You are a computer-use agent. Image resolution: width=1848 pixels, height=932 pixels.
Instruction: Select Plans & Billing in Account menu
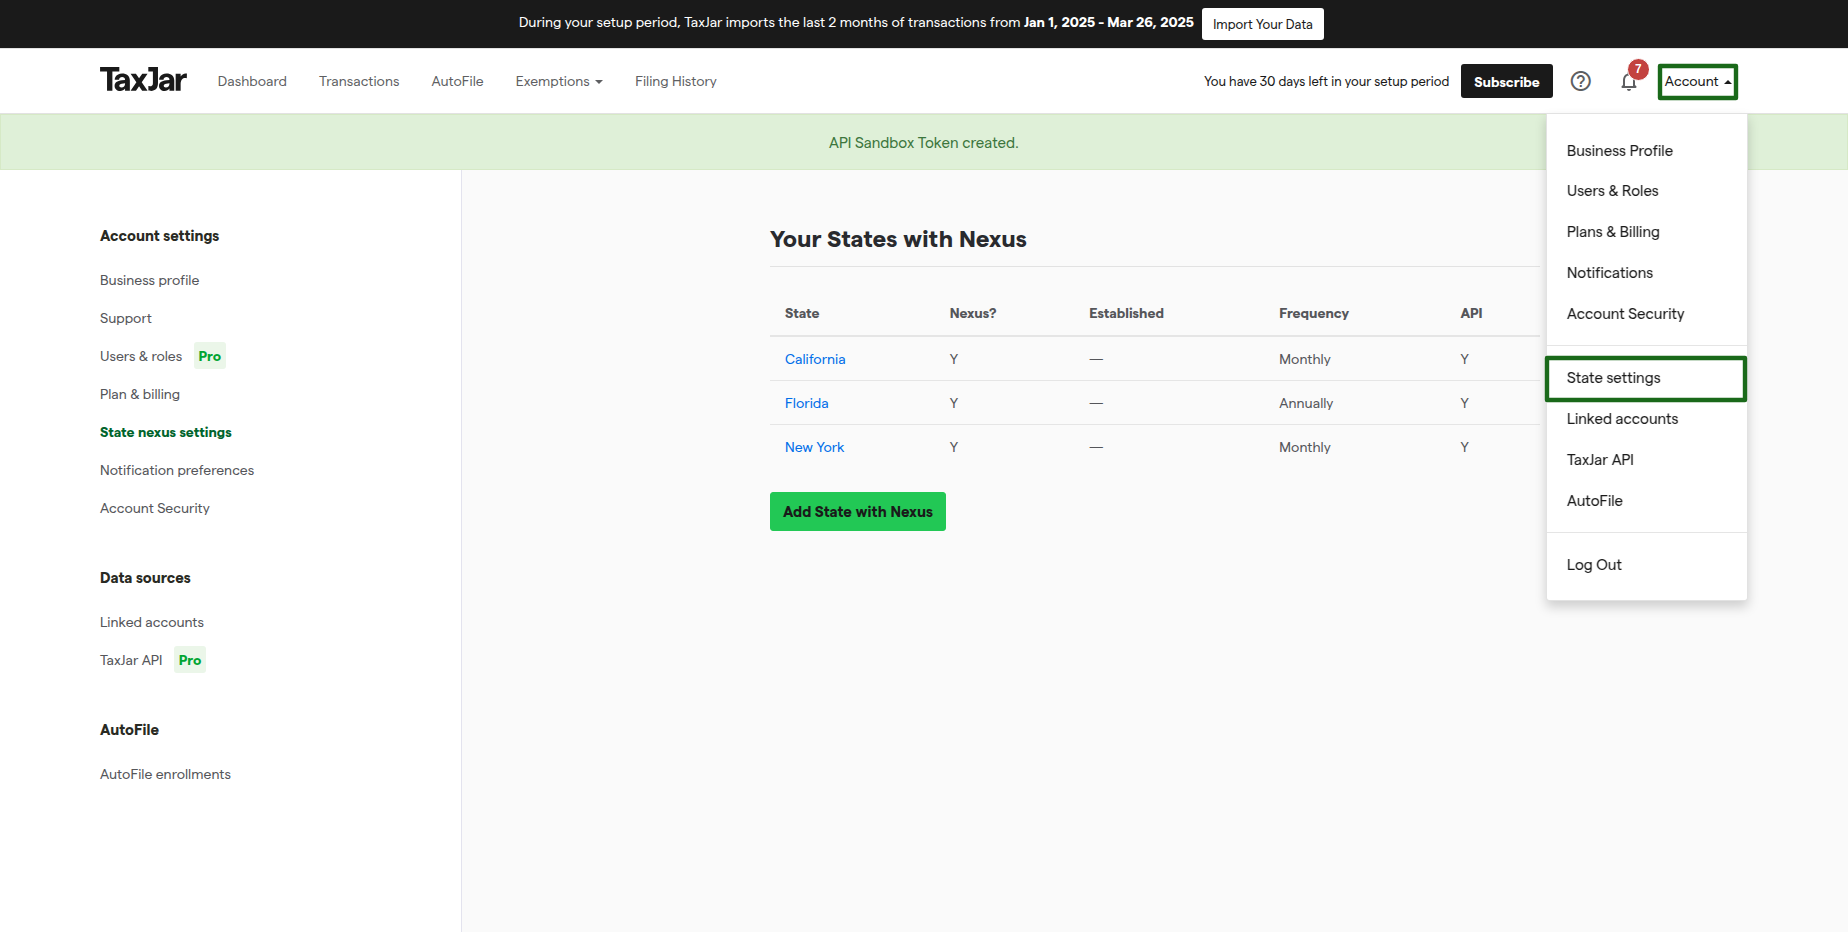click(x=1613, y=232)
